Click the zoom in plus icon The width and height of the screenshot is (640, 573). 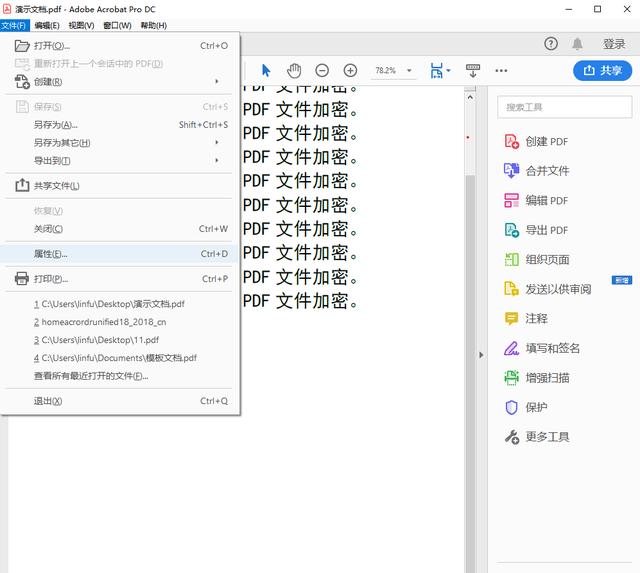click(x=350, y=71)
